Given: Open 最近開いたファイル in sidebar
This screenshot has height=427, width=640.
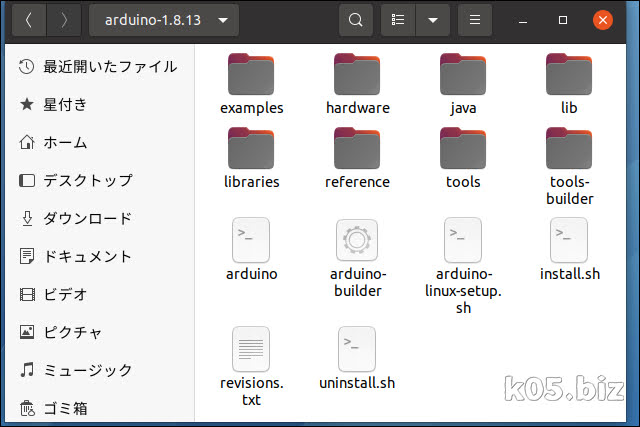Looking at the screenshot, I should (x=100, y=67).
